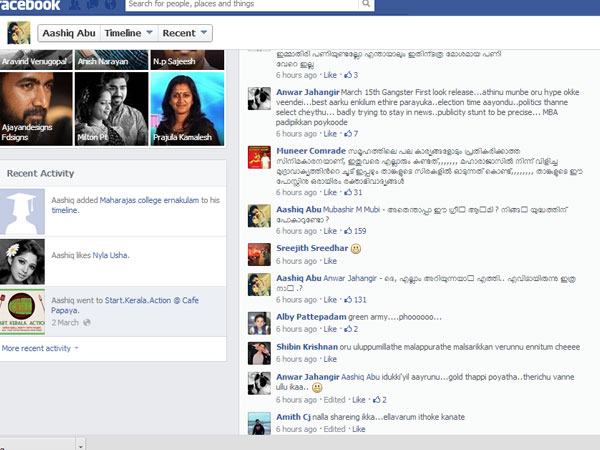Open the Recent dropdown
The image size is (600, 450).
185,33
